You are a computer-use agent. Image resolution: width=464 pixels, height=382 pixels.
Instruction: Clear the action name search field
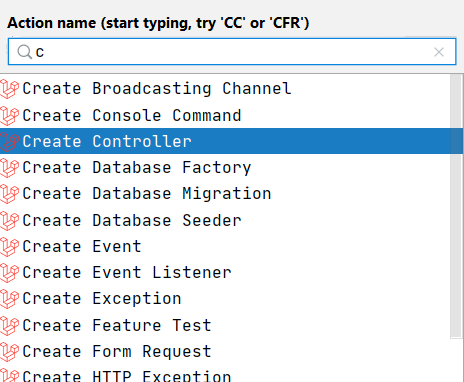click(x=439, y=52)
